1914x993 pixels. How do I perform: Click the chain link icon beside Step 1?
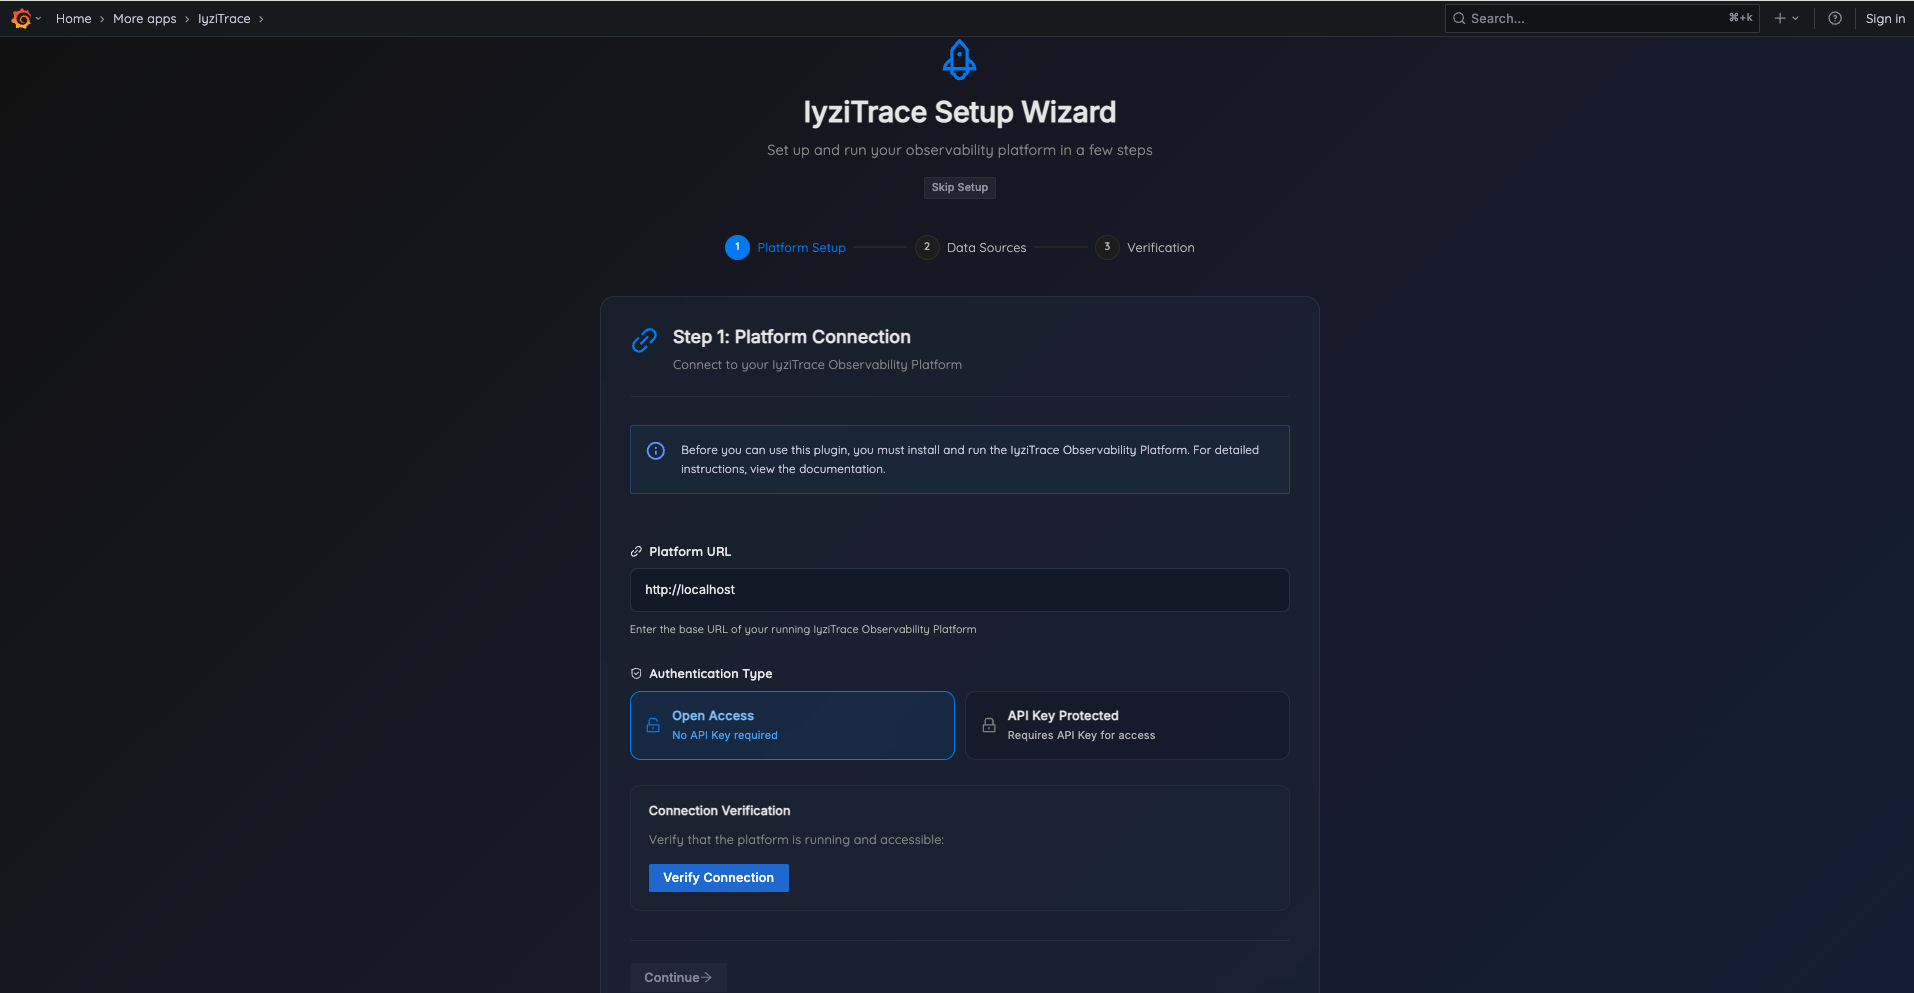pos(643,341)
